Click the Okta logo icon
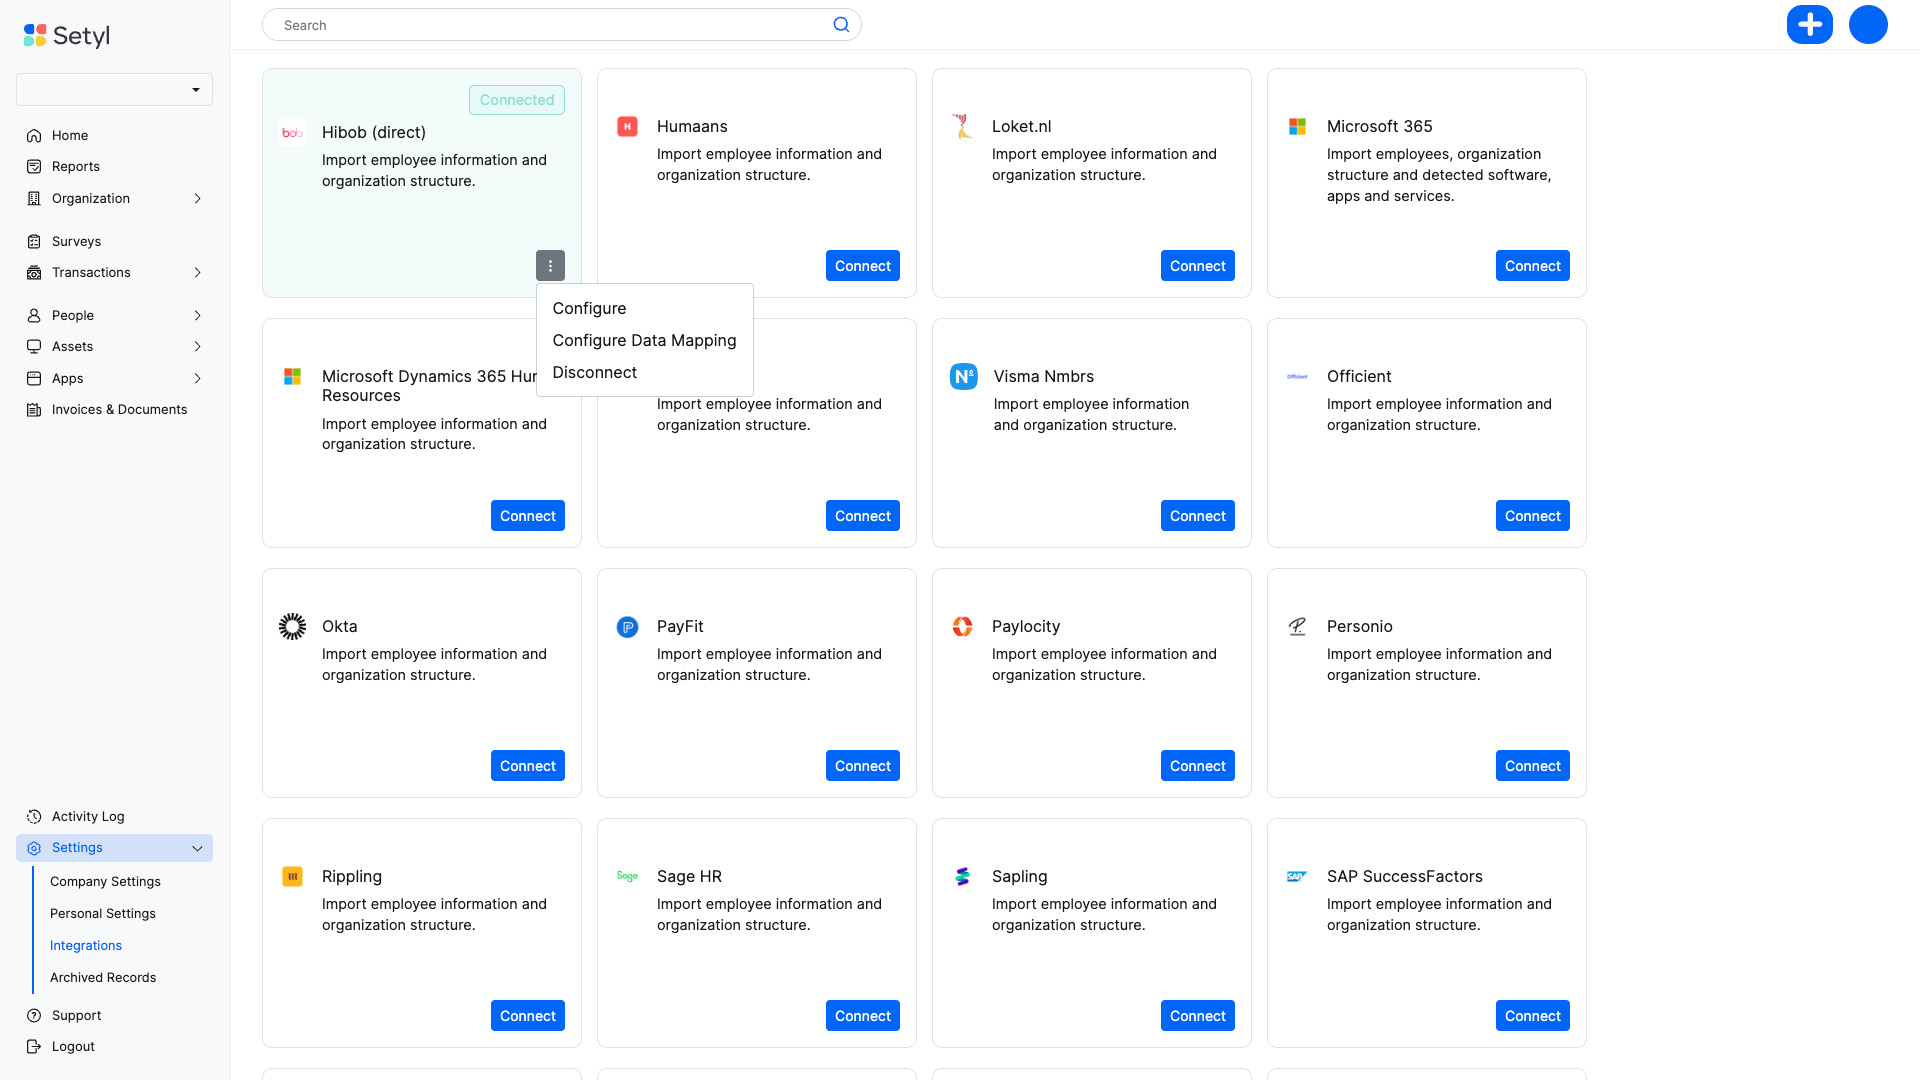Viewport: 1920px width, 1080px height. (x=292, y=627)
